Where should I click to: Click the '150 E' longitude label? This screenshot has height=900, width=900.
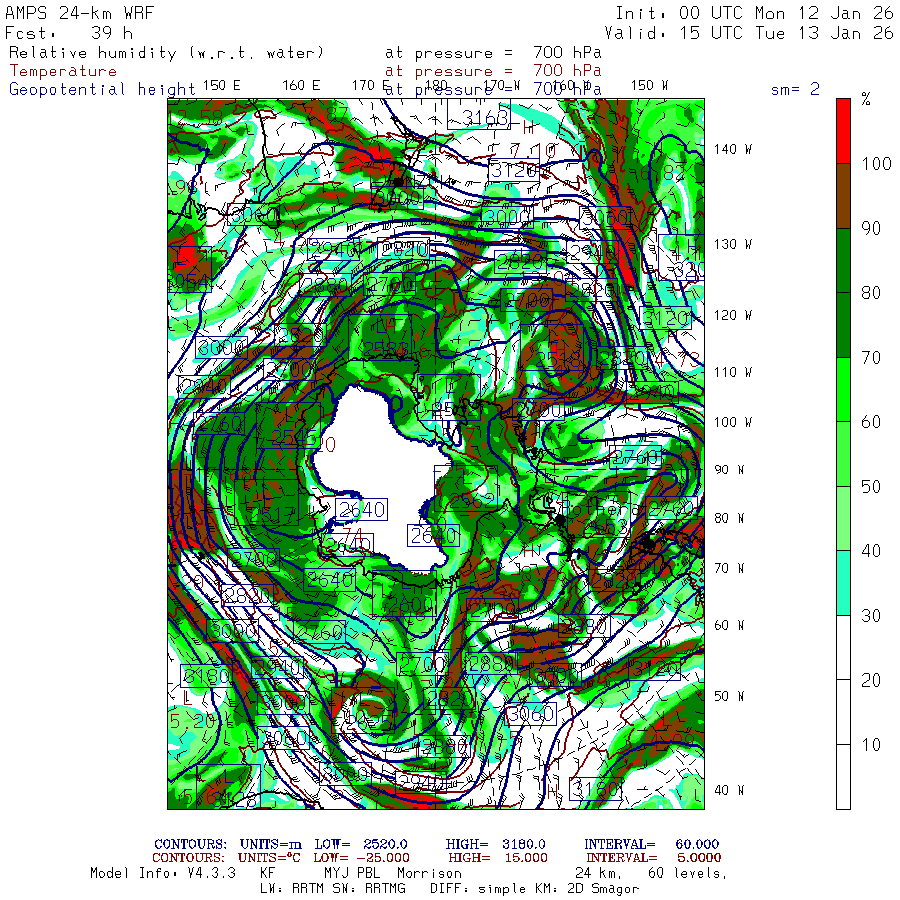click(x=222, y=86)
